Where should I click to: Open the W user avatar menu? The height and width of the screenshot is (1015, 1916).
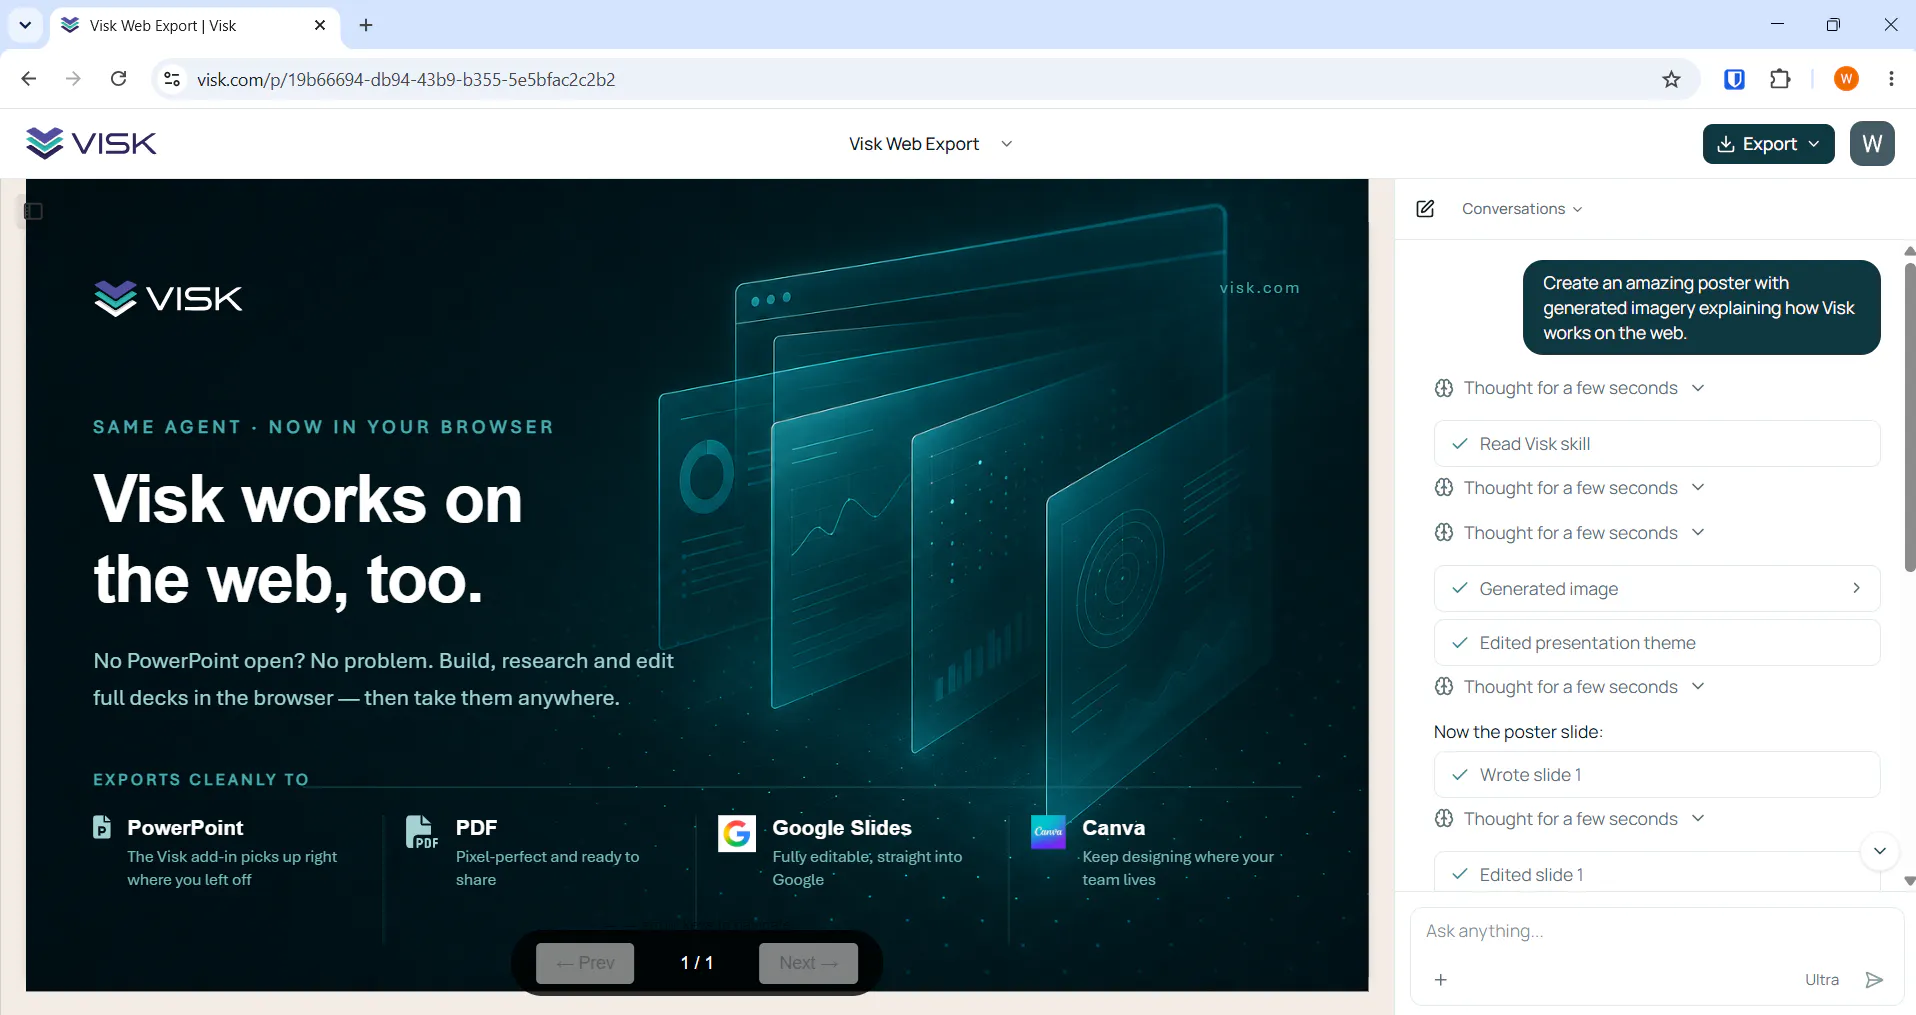[x=1872, y=144]
